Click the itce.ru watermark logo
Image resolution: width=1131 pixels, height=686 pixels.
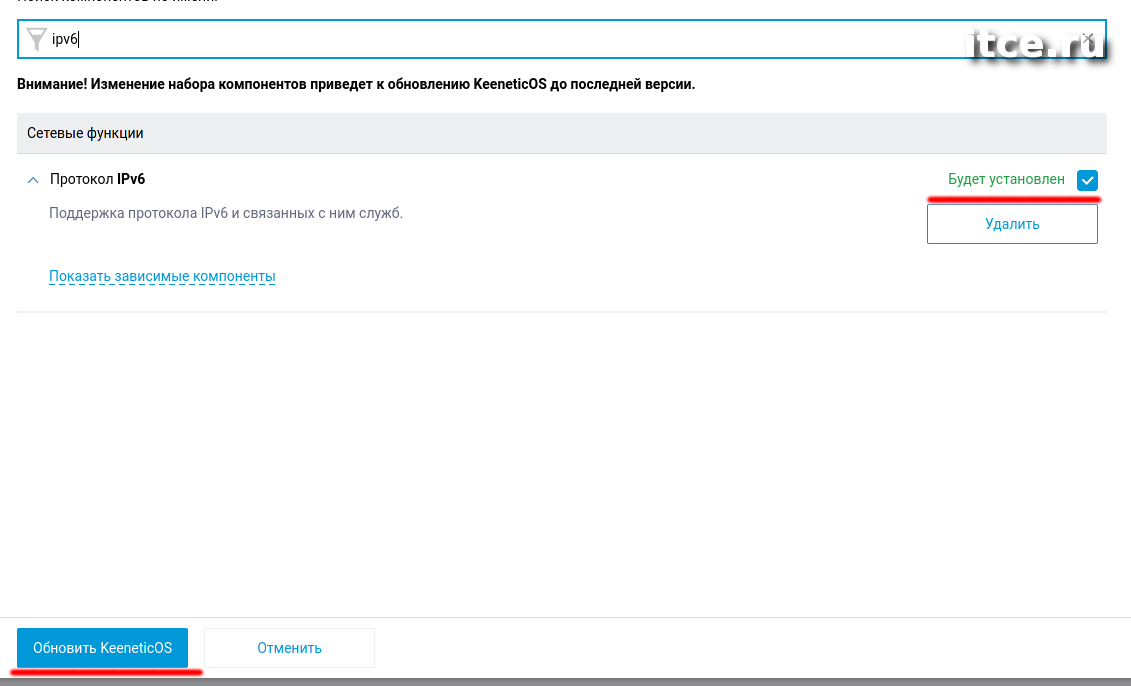click(1035, 45)
